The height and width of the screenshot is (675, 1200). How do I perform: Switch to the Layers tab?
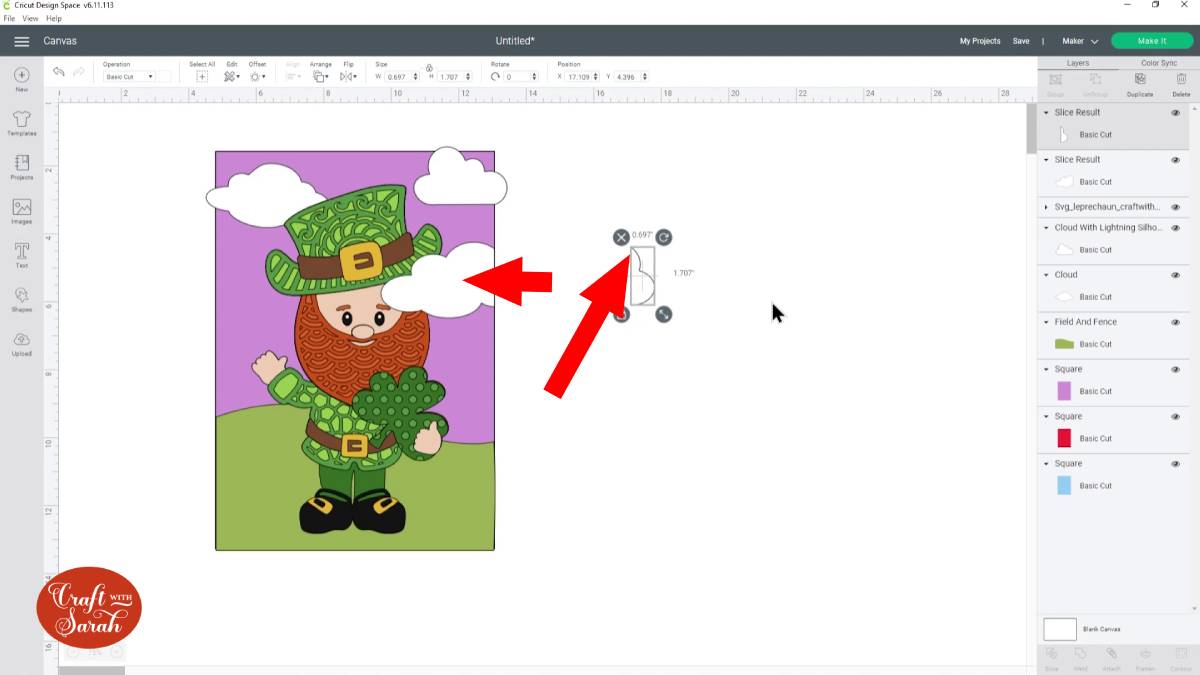pos(1078,63)
